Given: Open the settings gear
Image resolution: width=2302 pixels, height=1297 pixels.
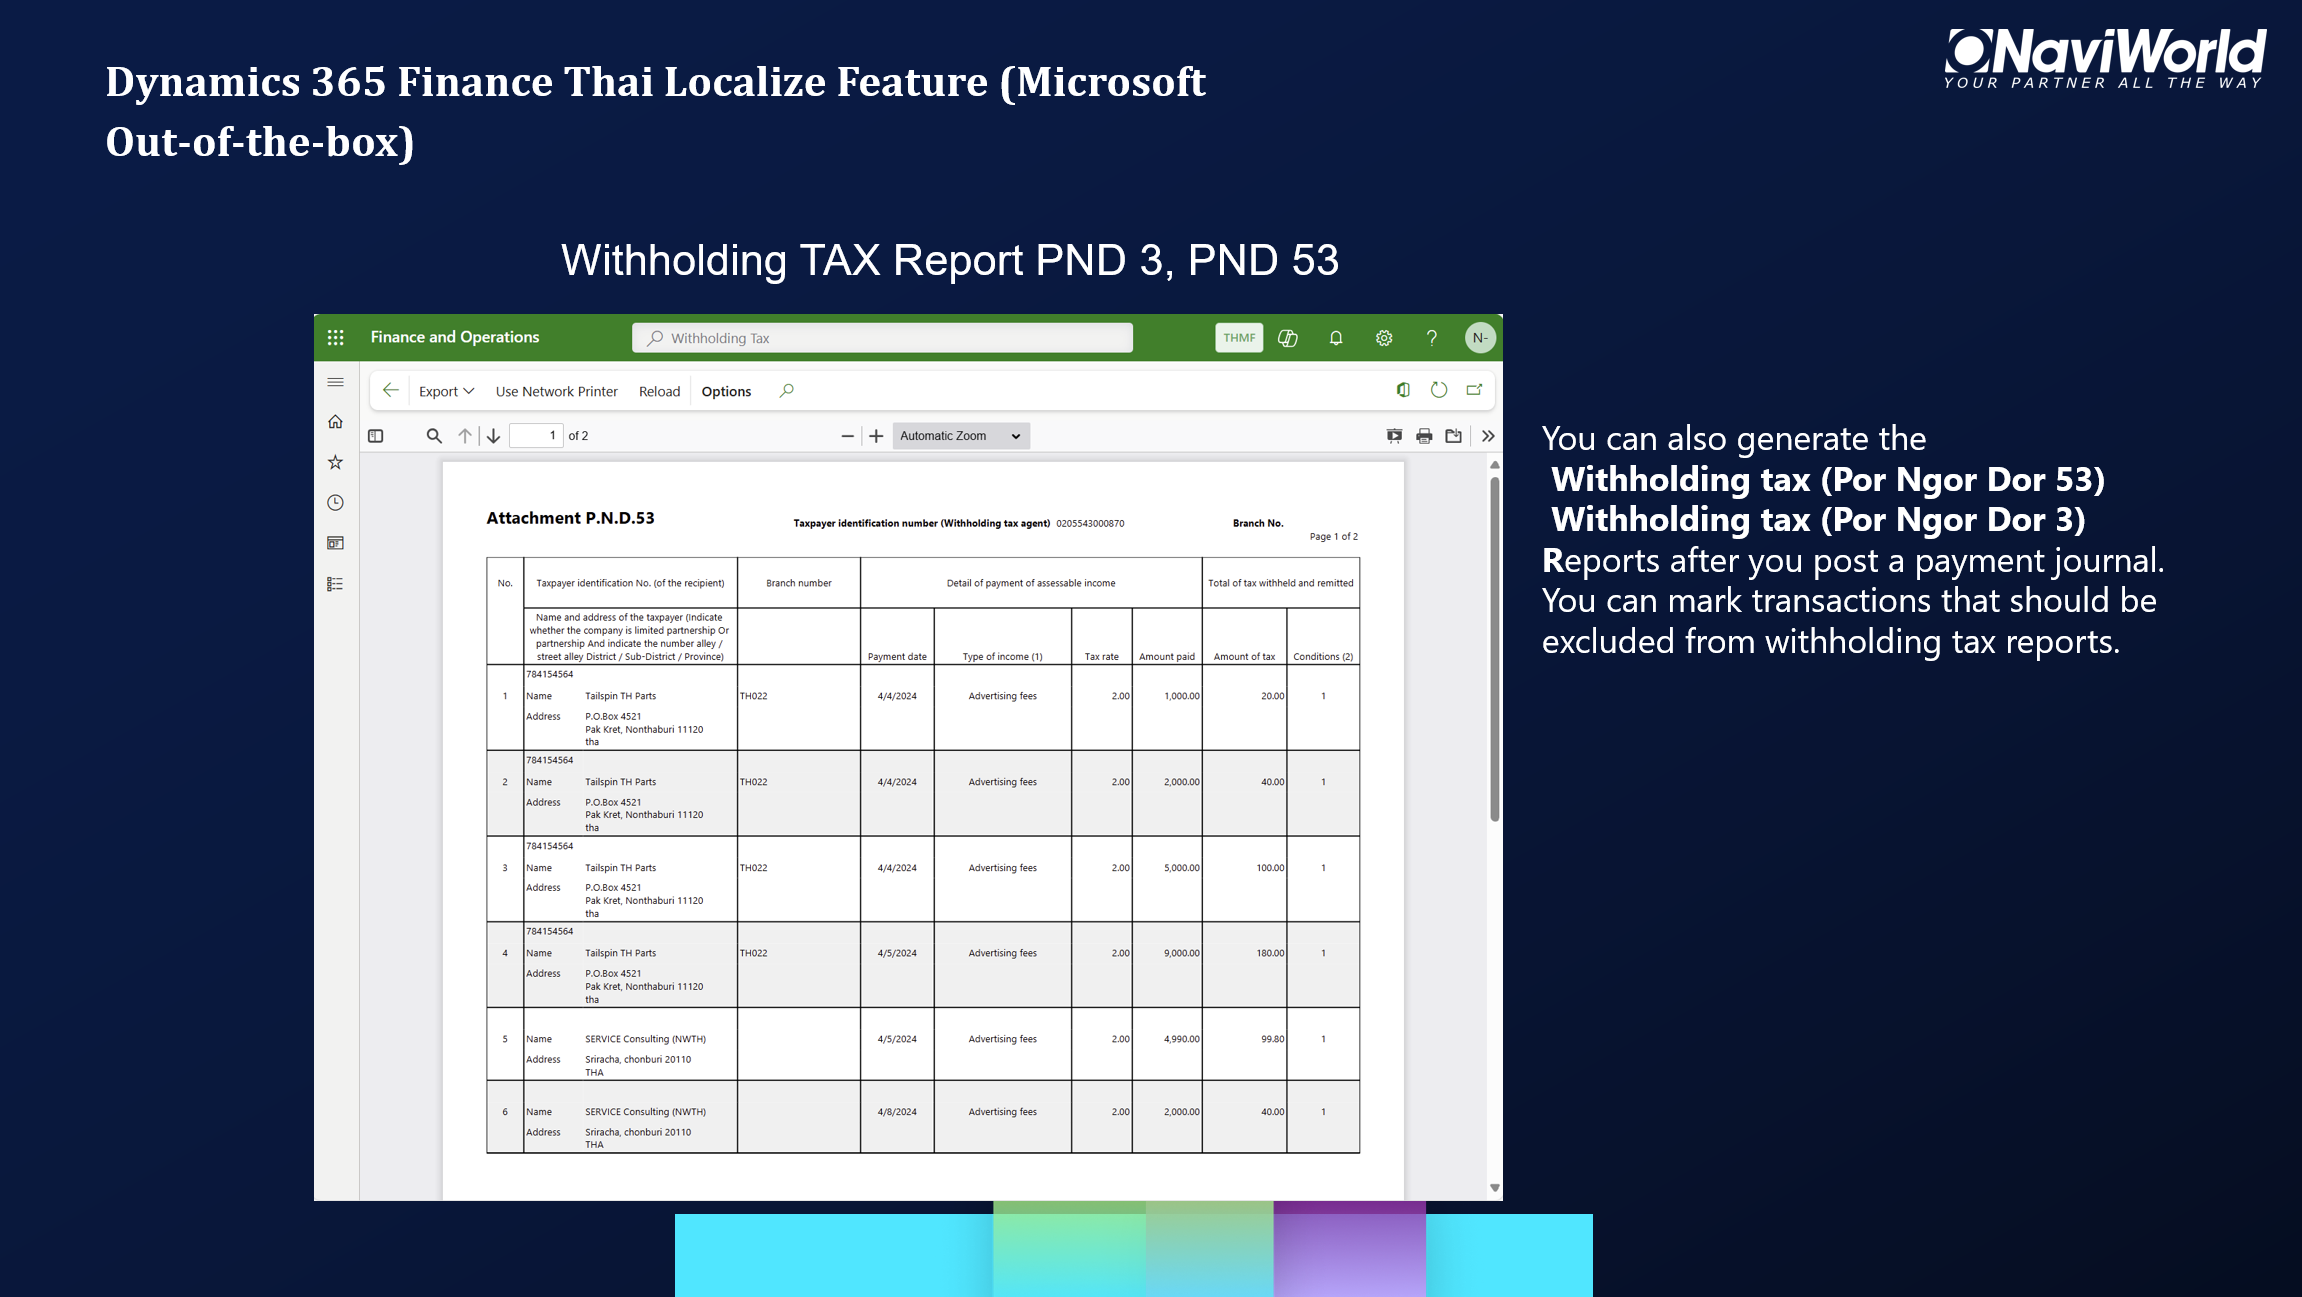Looking at the screenshot, I should (x=1384, y=338).
